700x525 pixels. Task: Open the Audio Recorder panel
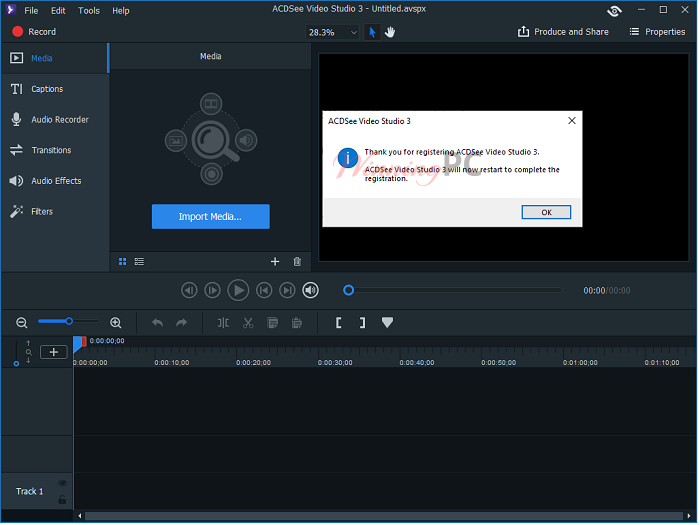click(54, 120)
